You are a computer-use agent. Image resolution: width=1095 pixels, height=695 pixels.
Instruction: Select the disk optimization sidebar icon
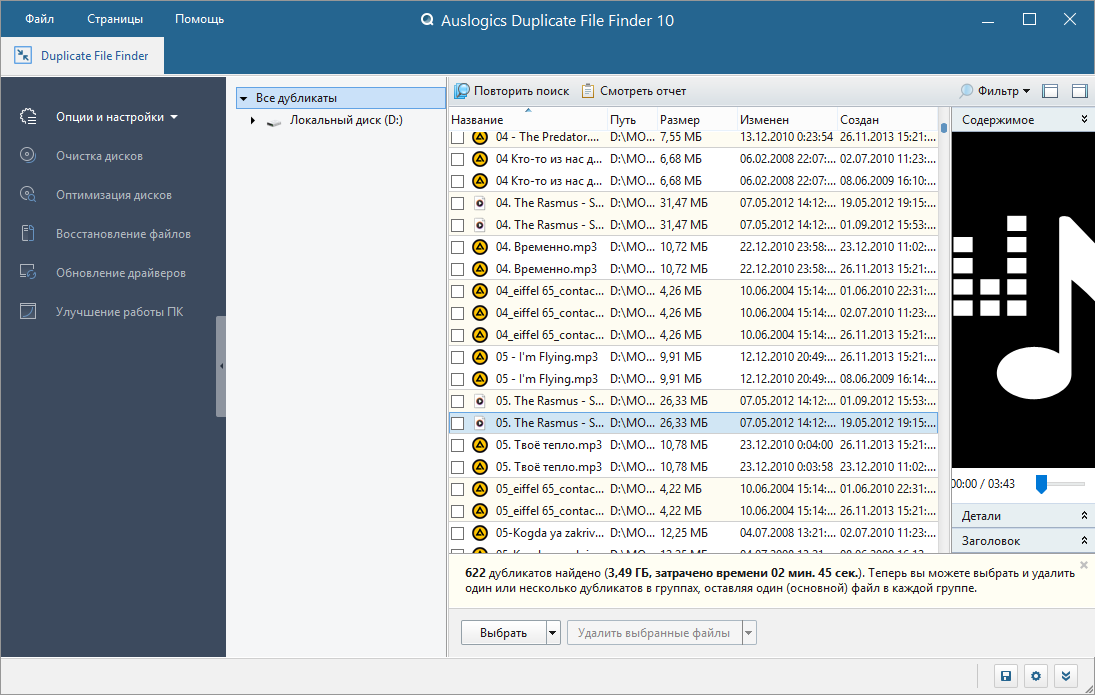[x=28, y=194]
